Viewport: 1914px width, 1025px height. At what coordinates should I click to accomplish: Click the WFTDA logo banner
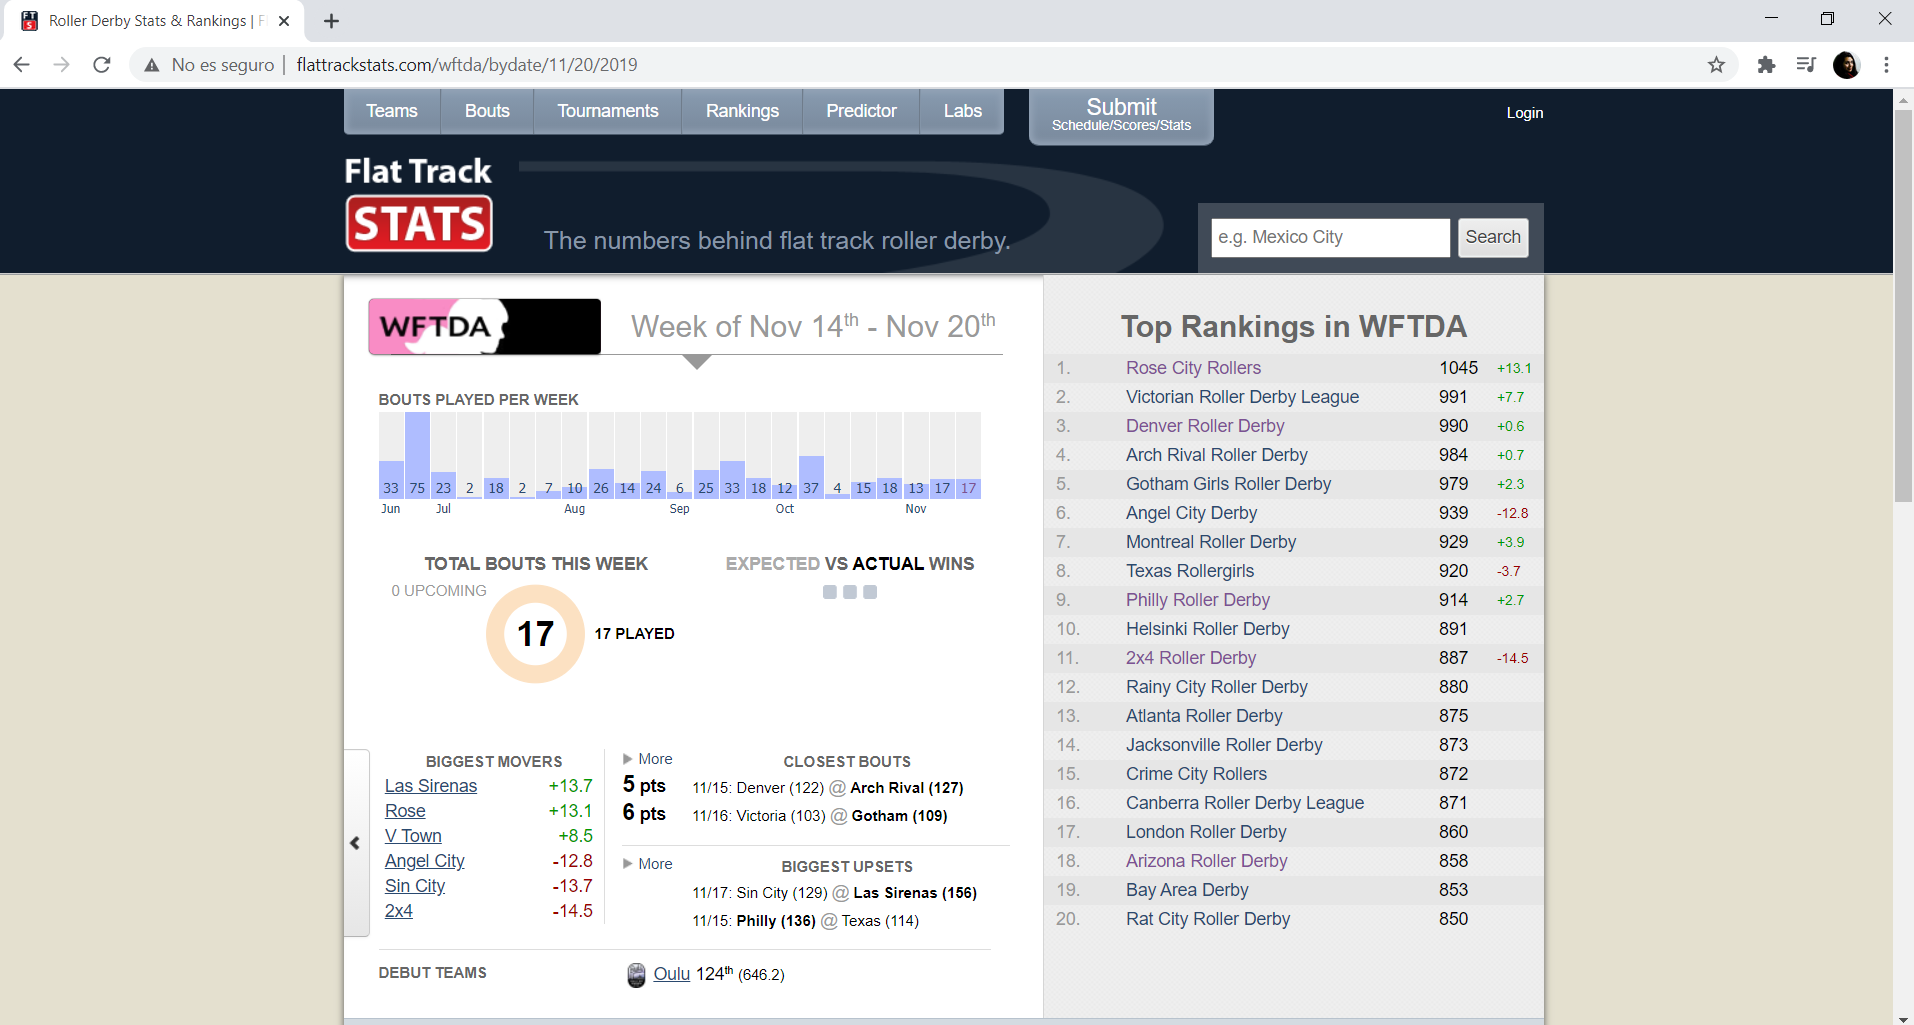coord(485,326)
